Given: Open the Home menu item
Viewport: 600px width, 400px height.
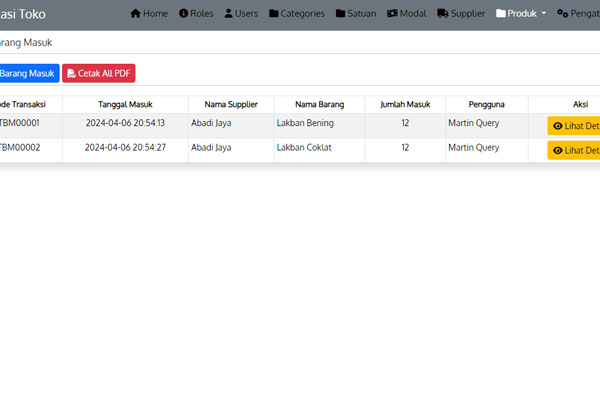Looking at the screenshot, I should (x=149, y=13).
